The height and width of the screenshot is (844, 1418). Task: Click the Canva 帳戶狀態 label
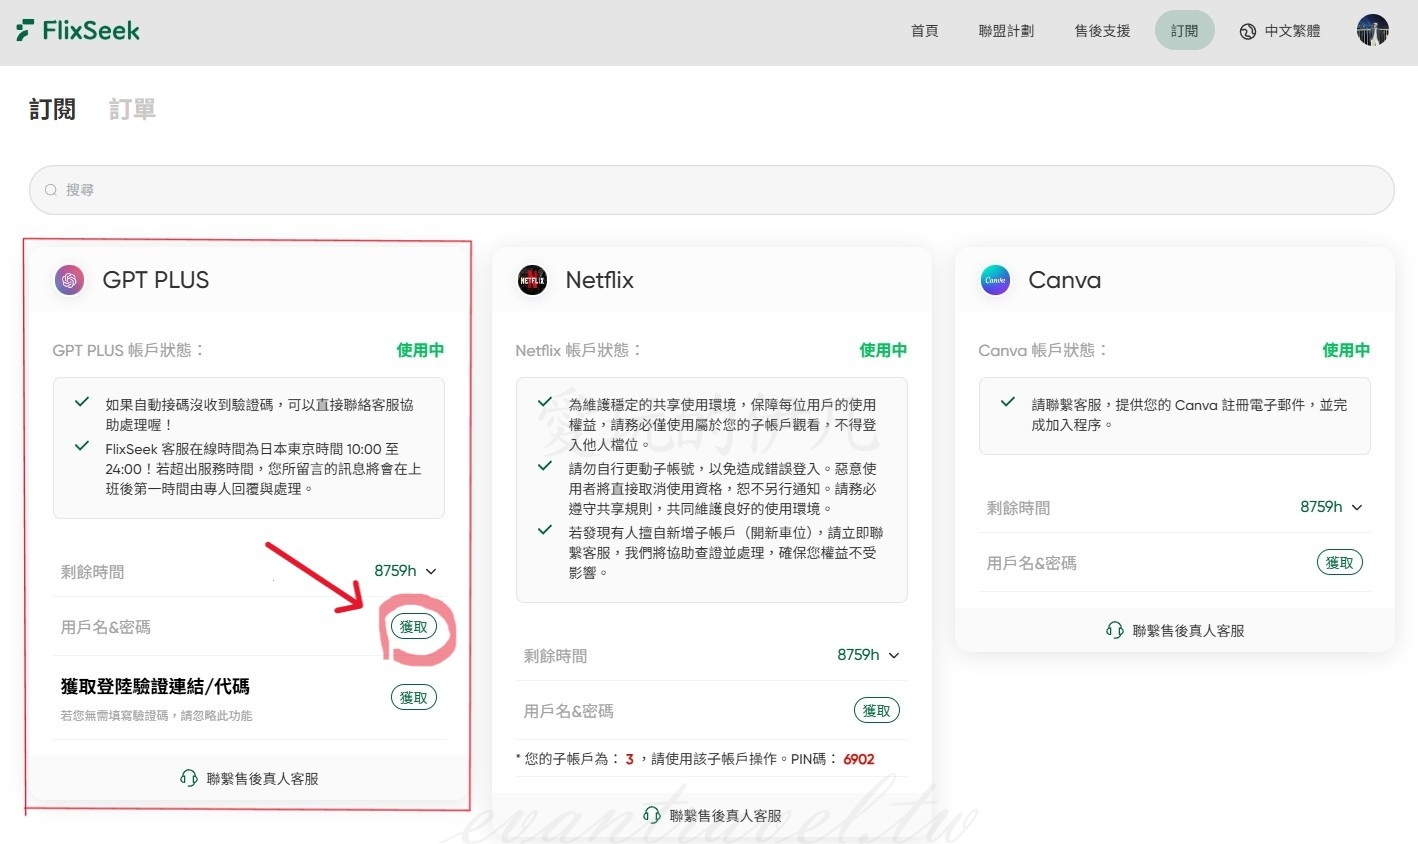[x=1043, y=350]
